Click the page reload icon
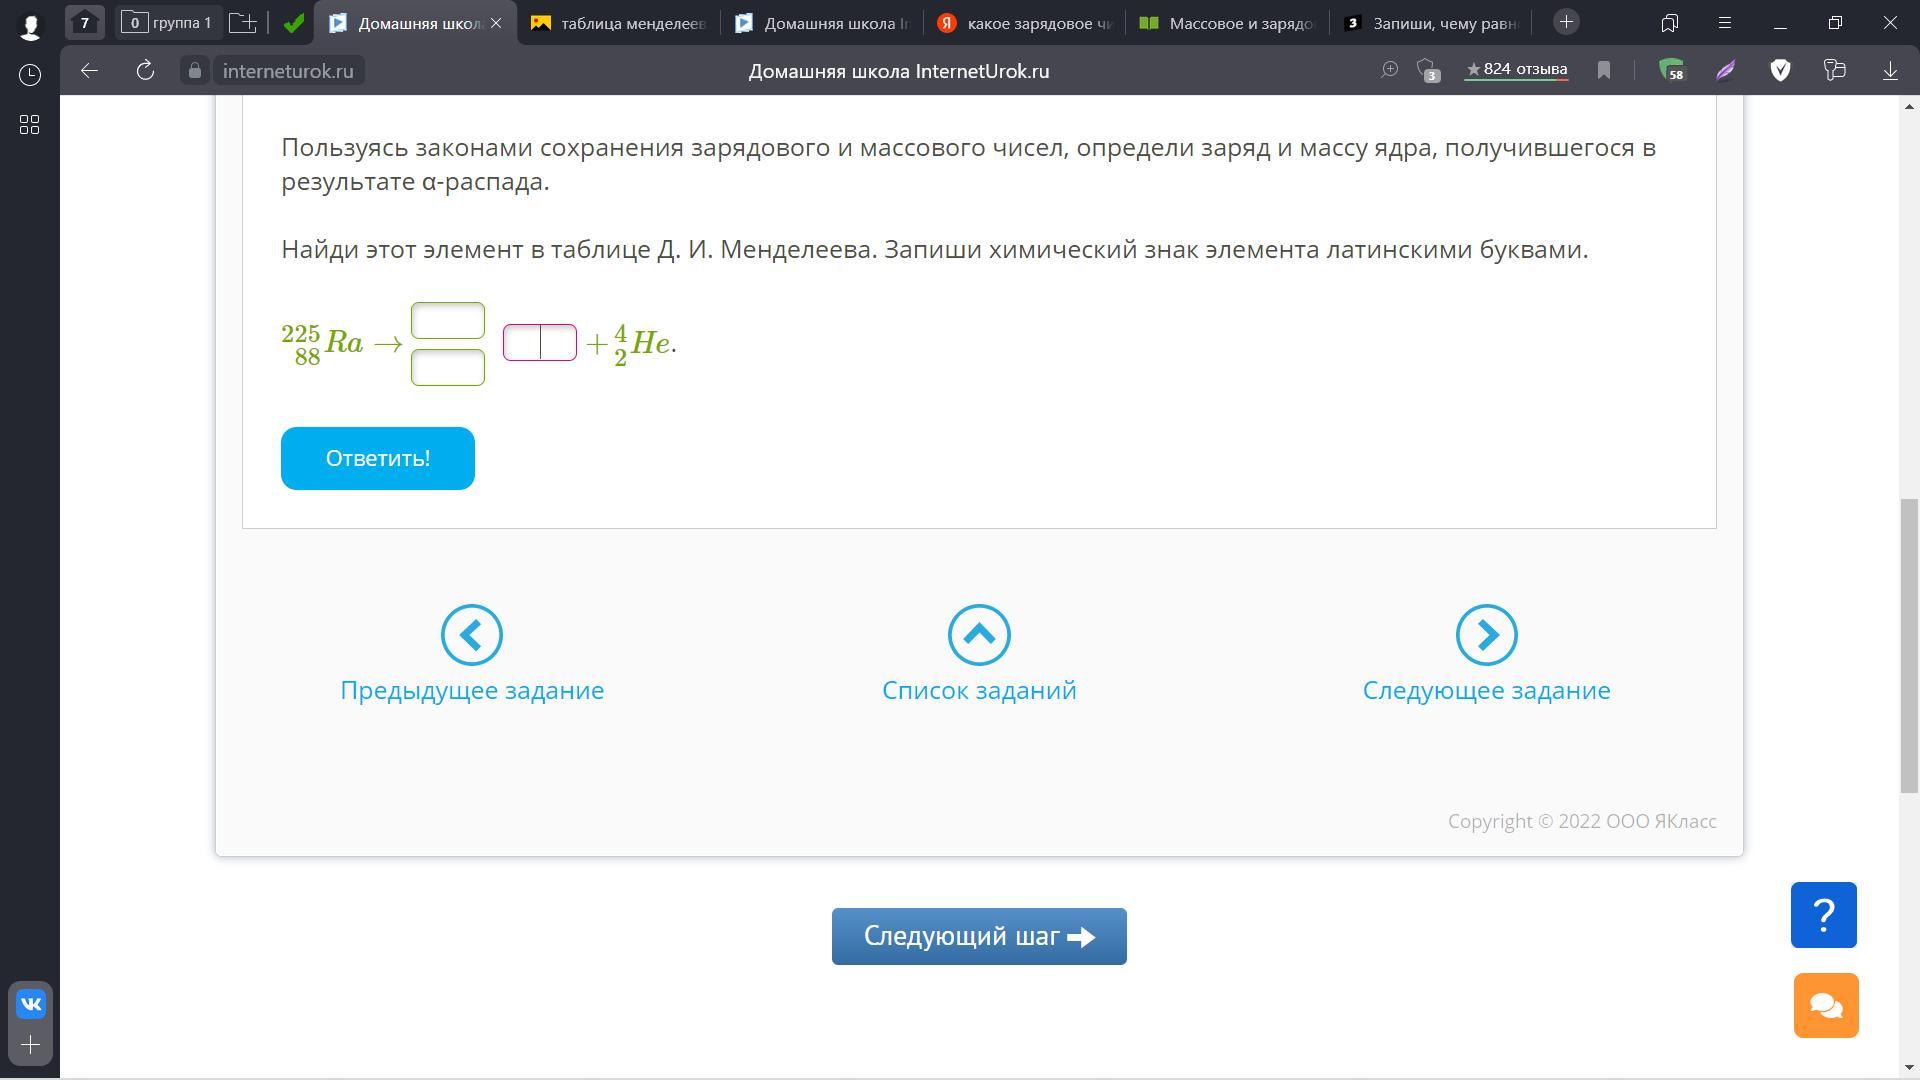Screen dimensions: 1920x1080 tap(145, 70)
